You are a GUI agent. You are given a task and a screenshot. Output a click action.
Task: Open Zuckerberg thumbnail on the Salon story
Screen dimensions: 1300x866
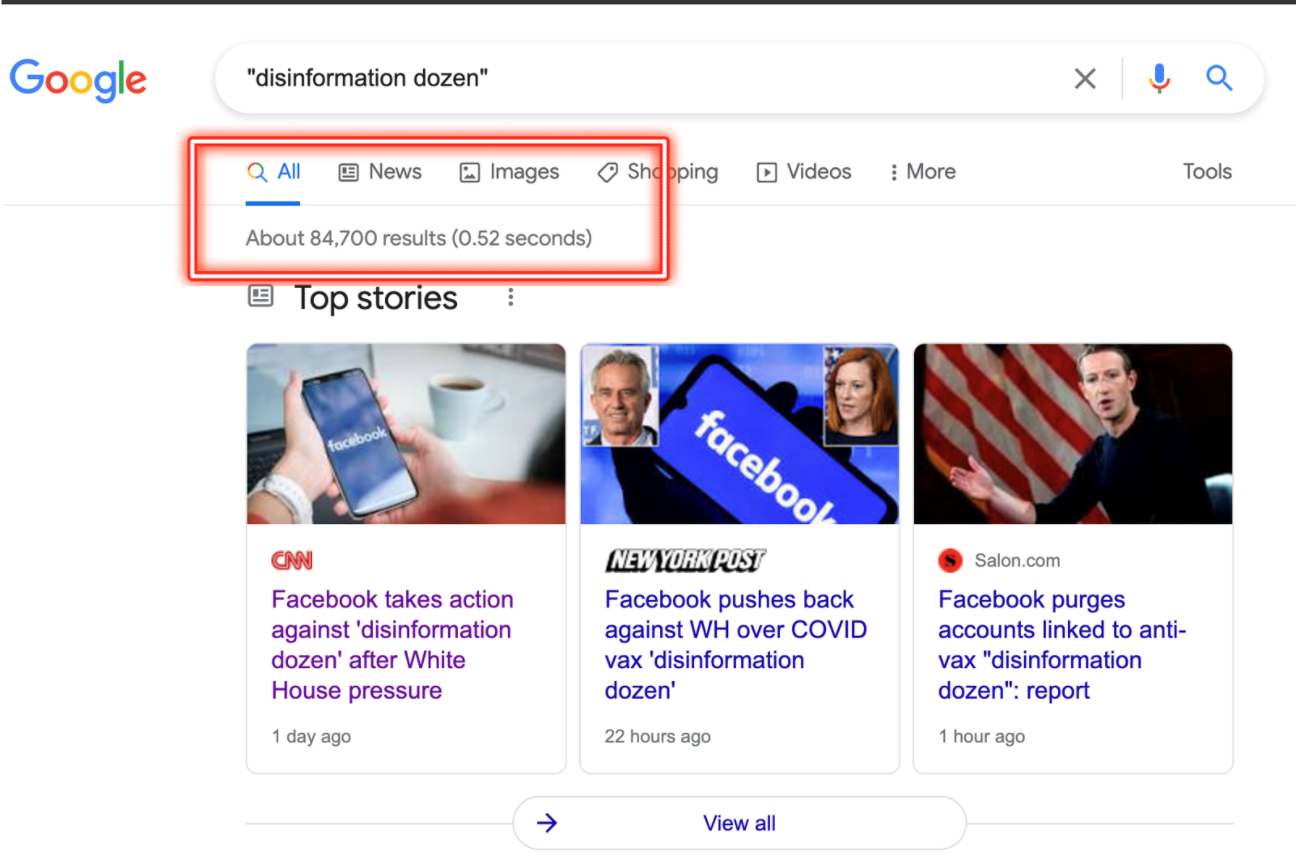1073,434
